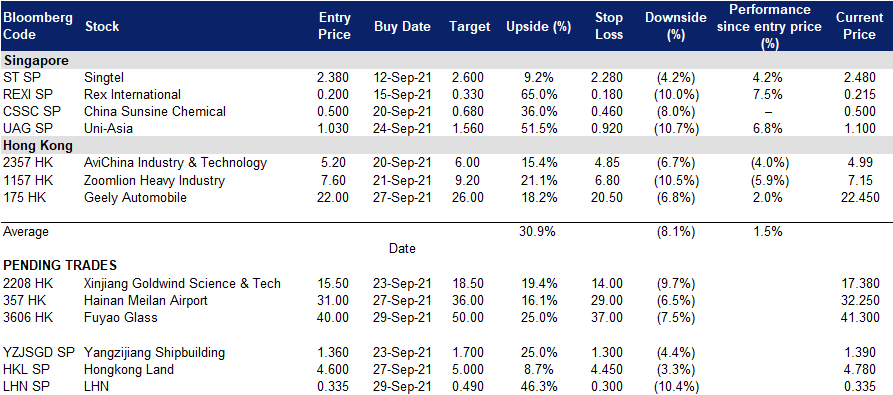Screen dimensions: 893x395
Task: Click Hainan Meilan Airport buy date
Action: coord(402,300)
